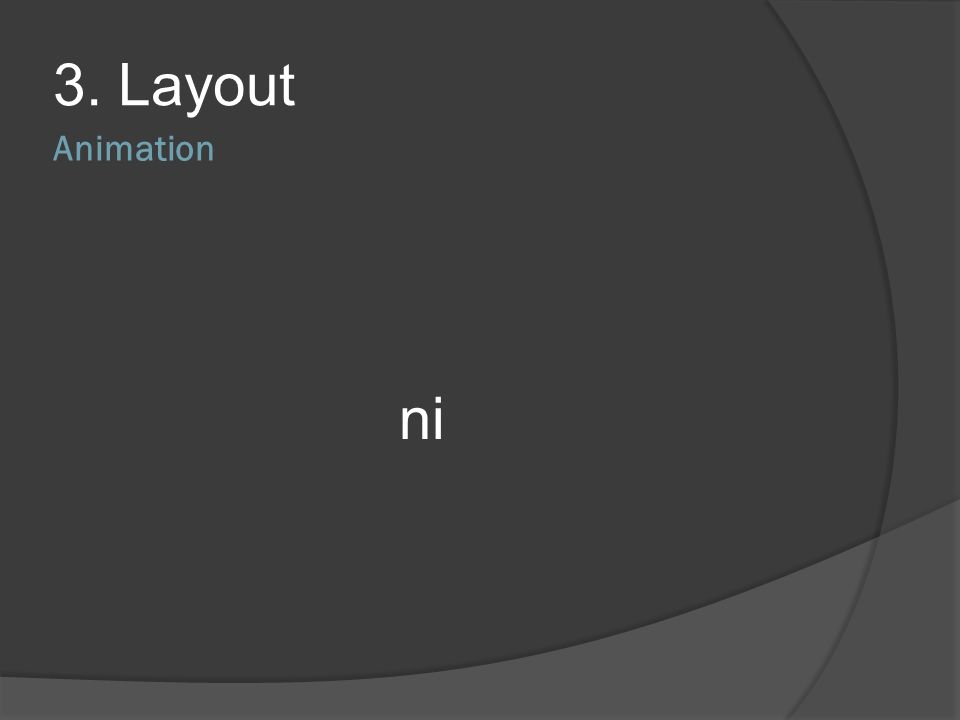The width and height of the screenshot is (960, 720).
Task: Click the 'ni' text in slide center
Action: [421, 419]
